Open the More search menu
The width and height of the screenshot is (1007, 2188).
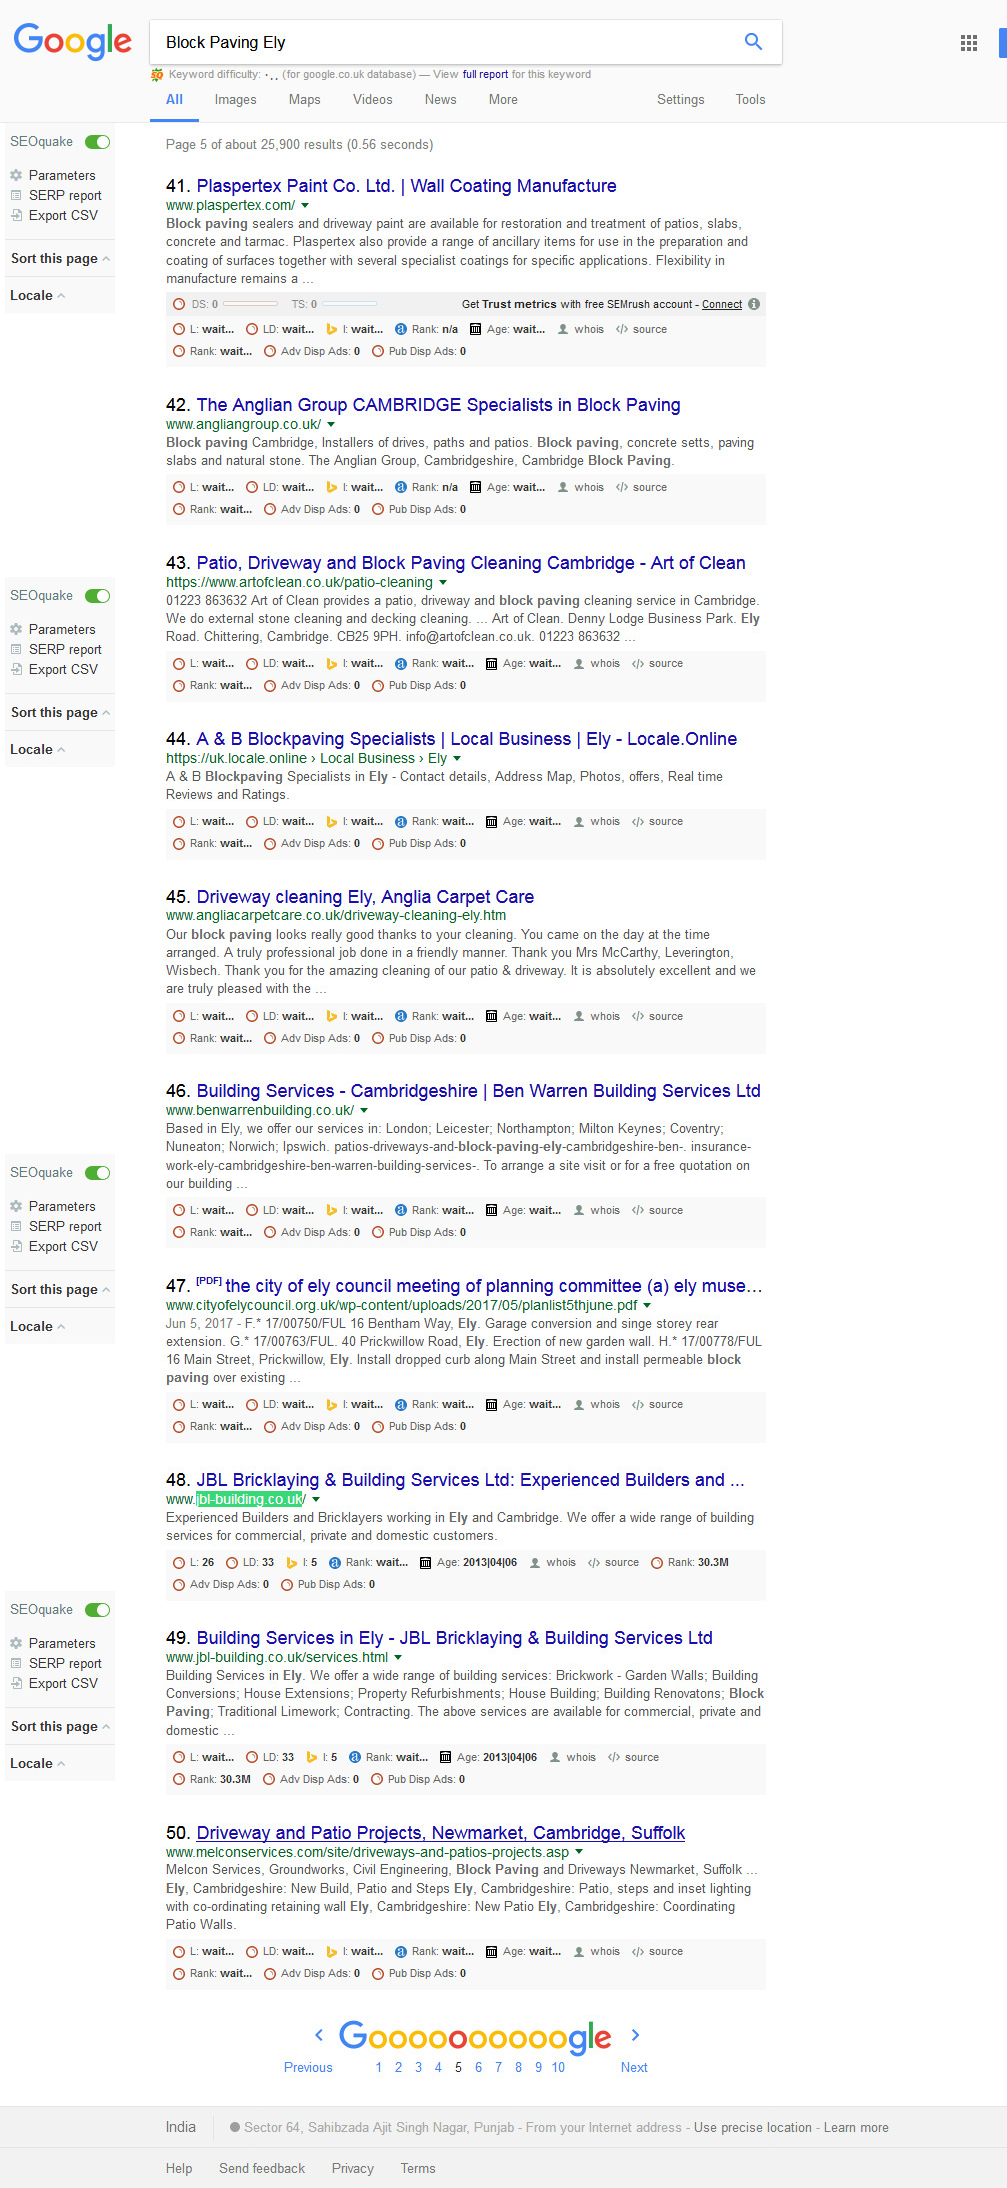[503, 100]
